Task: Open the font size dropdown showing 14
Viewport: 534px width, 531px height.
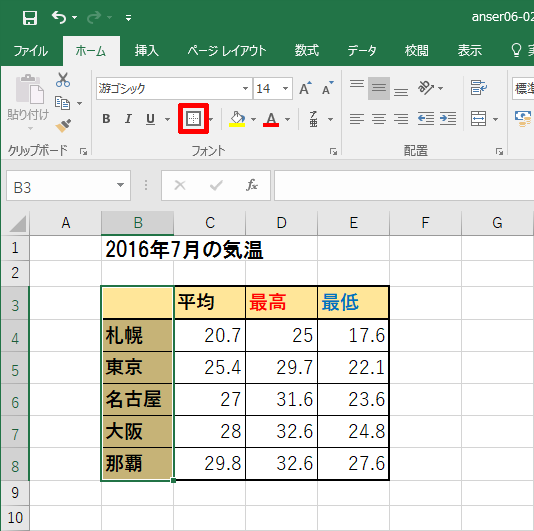Action: [285, 89]
